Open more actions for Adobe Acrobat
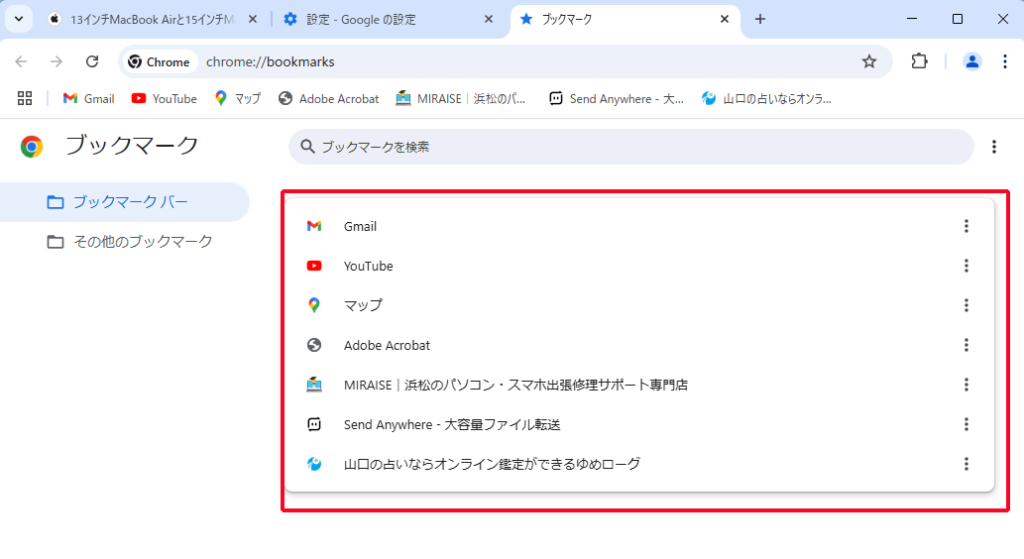Viewport: 1024px width, 559px height. pyautogui.click(x=966, y=345)
